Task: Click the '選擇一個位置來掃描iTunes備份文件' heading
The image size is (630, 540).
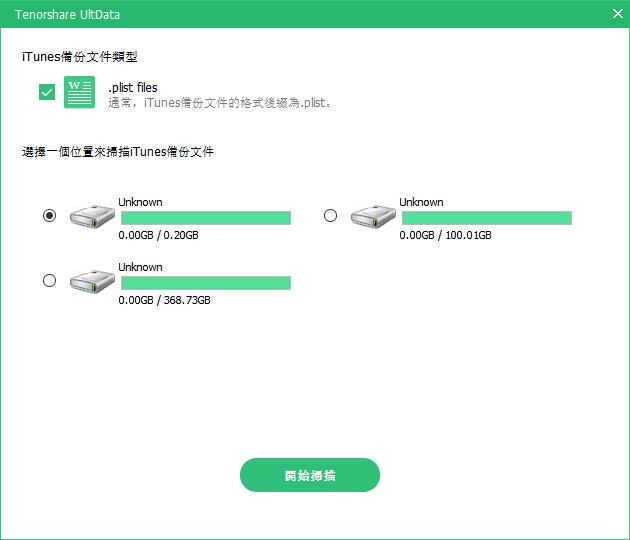Action: point(118,152)
